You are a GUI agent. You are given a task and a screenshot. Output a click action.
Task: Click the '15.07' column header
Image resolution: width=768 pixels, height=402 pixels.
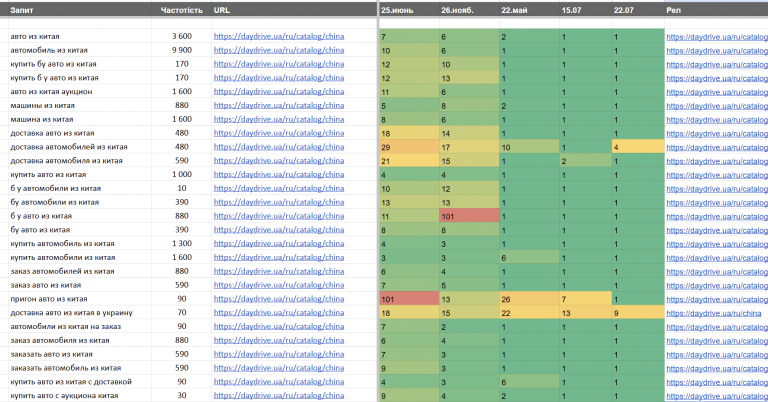pyautogui.click(x=571, y=10)
